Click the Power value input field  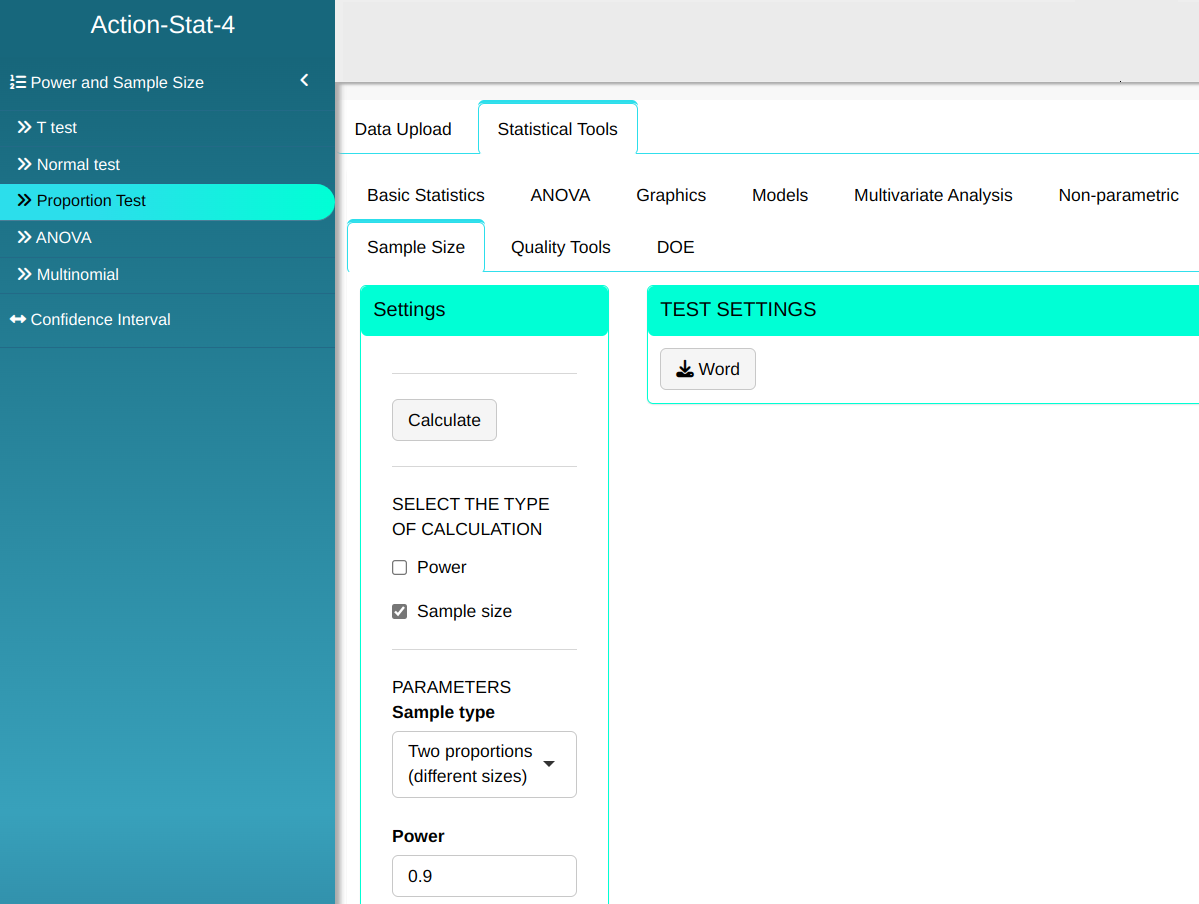484,876
